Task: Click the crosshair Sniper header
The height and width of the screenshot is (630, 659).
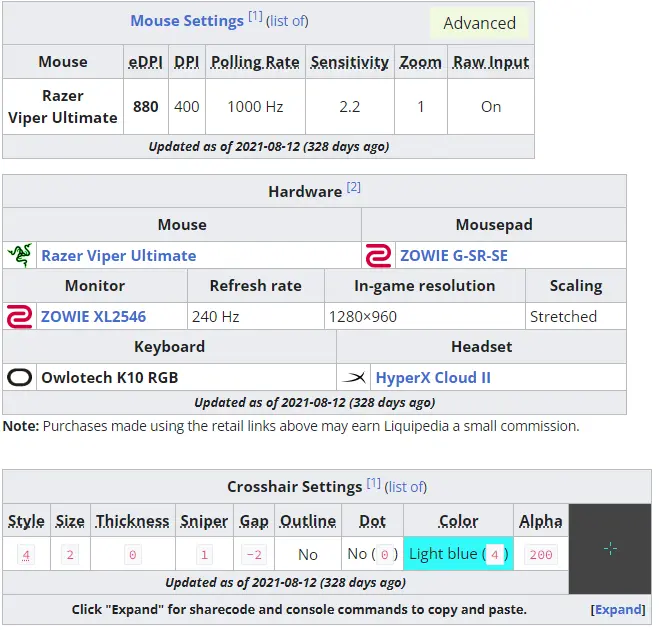Action: coord(204,521)
